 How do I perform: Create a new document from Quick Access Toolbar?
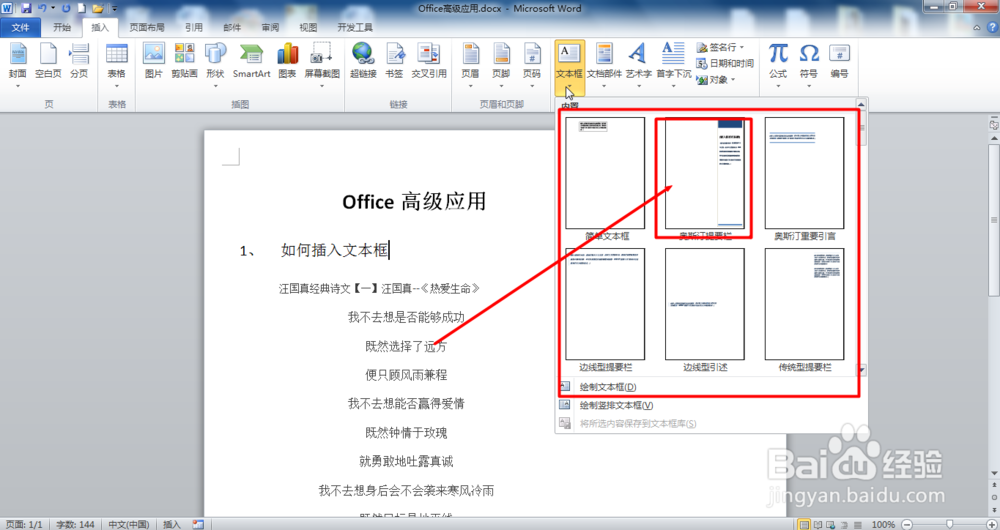pos(82,8)
